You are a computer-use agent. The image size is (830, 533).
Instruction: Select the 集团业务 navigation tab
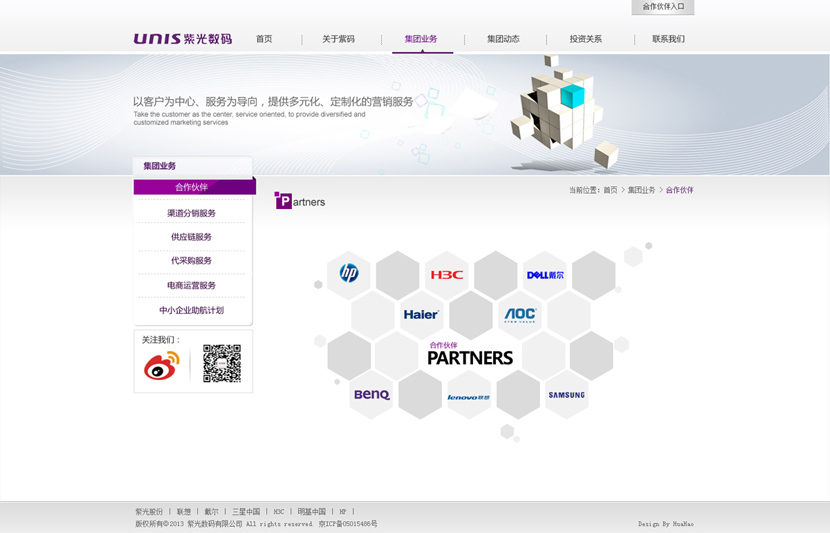tap(421, 39)
